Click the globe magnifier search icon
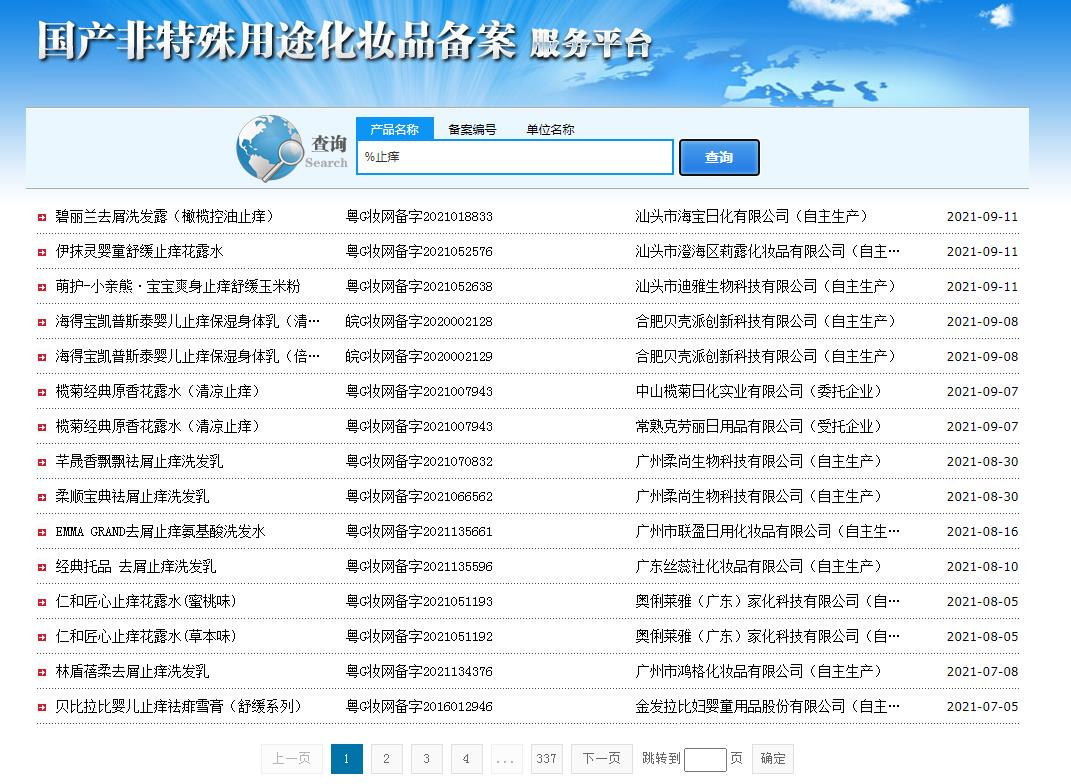Screen dimensions: 1071x784 (x=270, y=148)
